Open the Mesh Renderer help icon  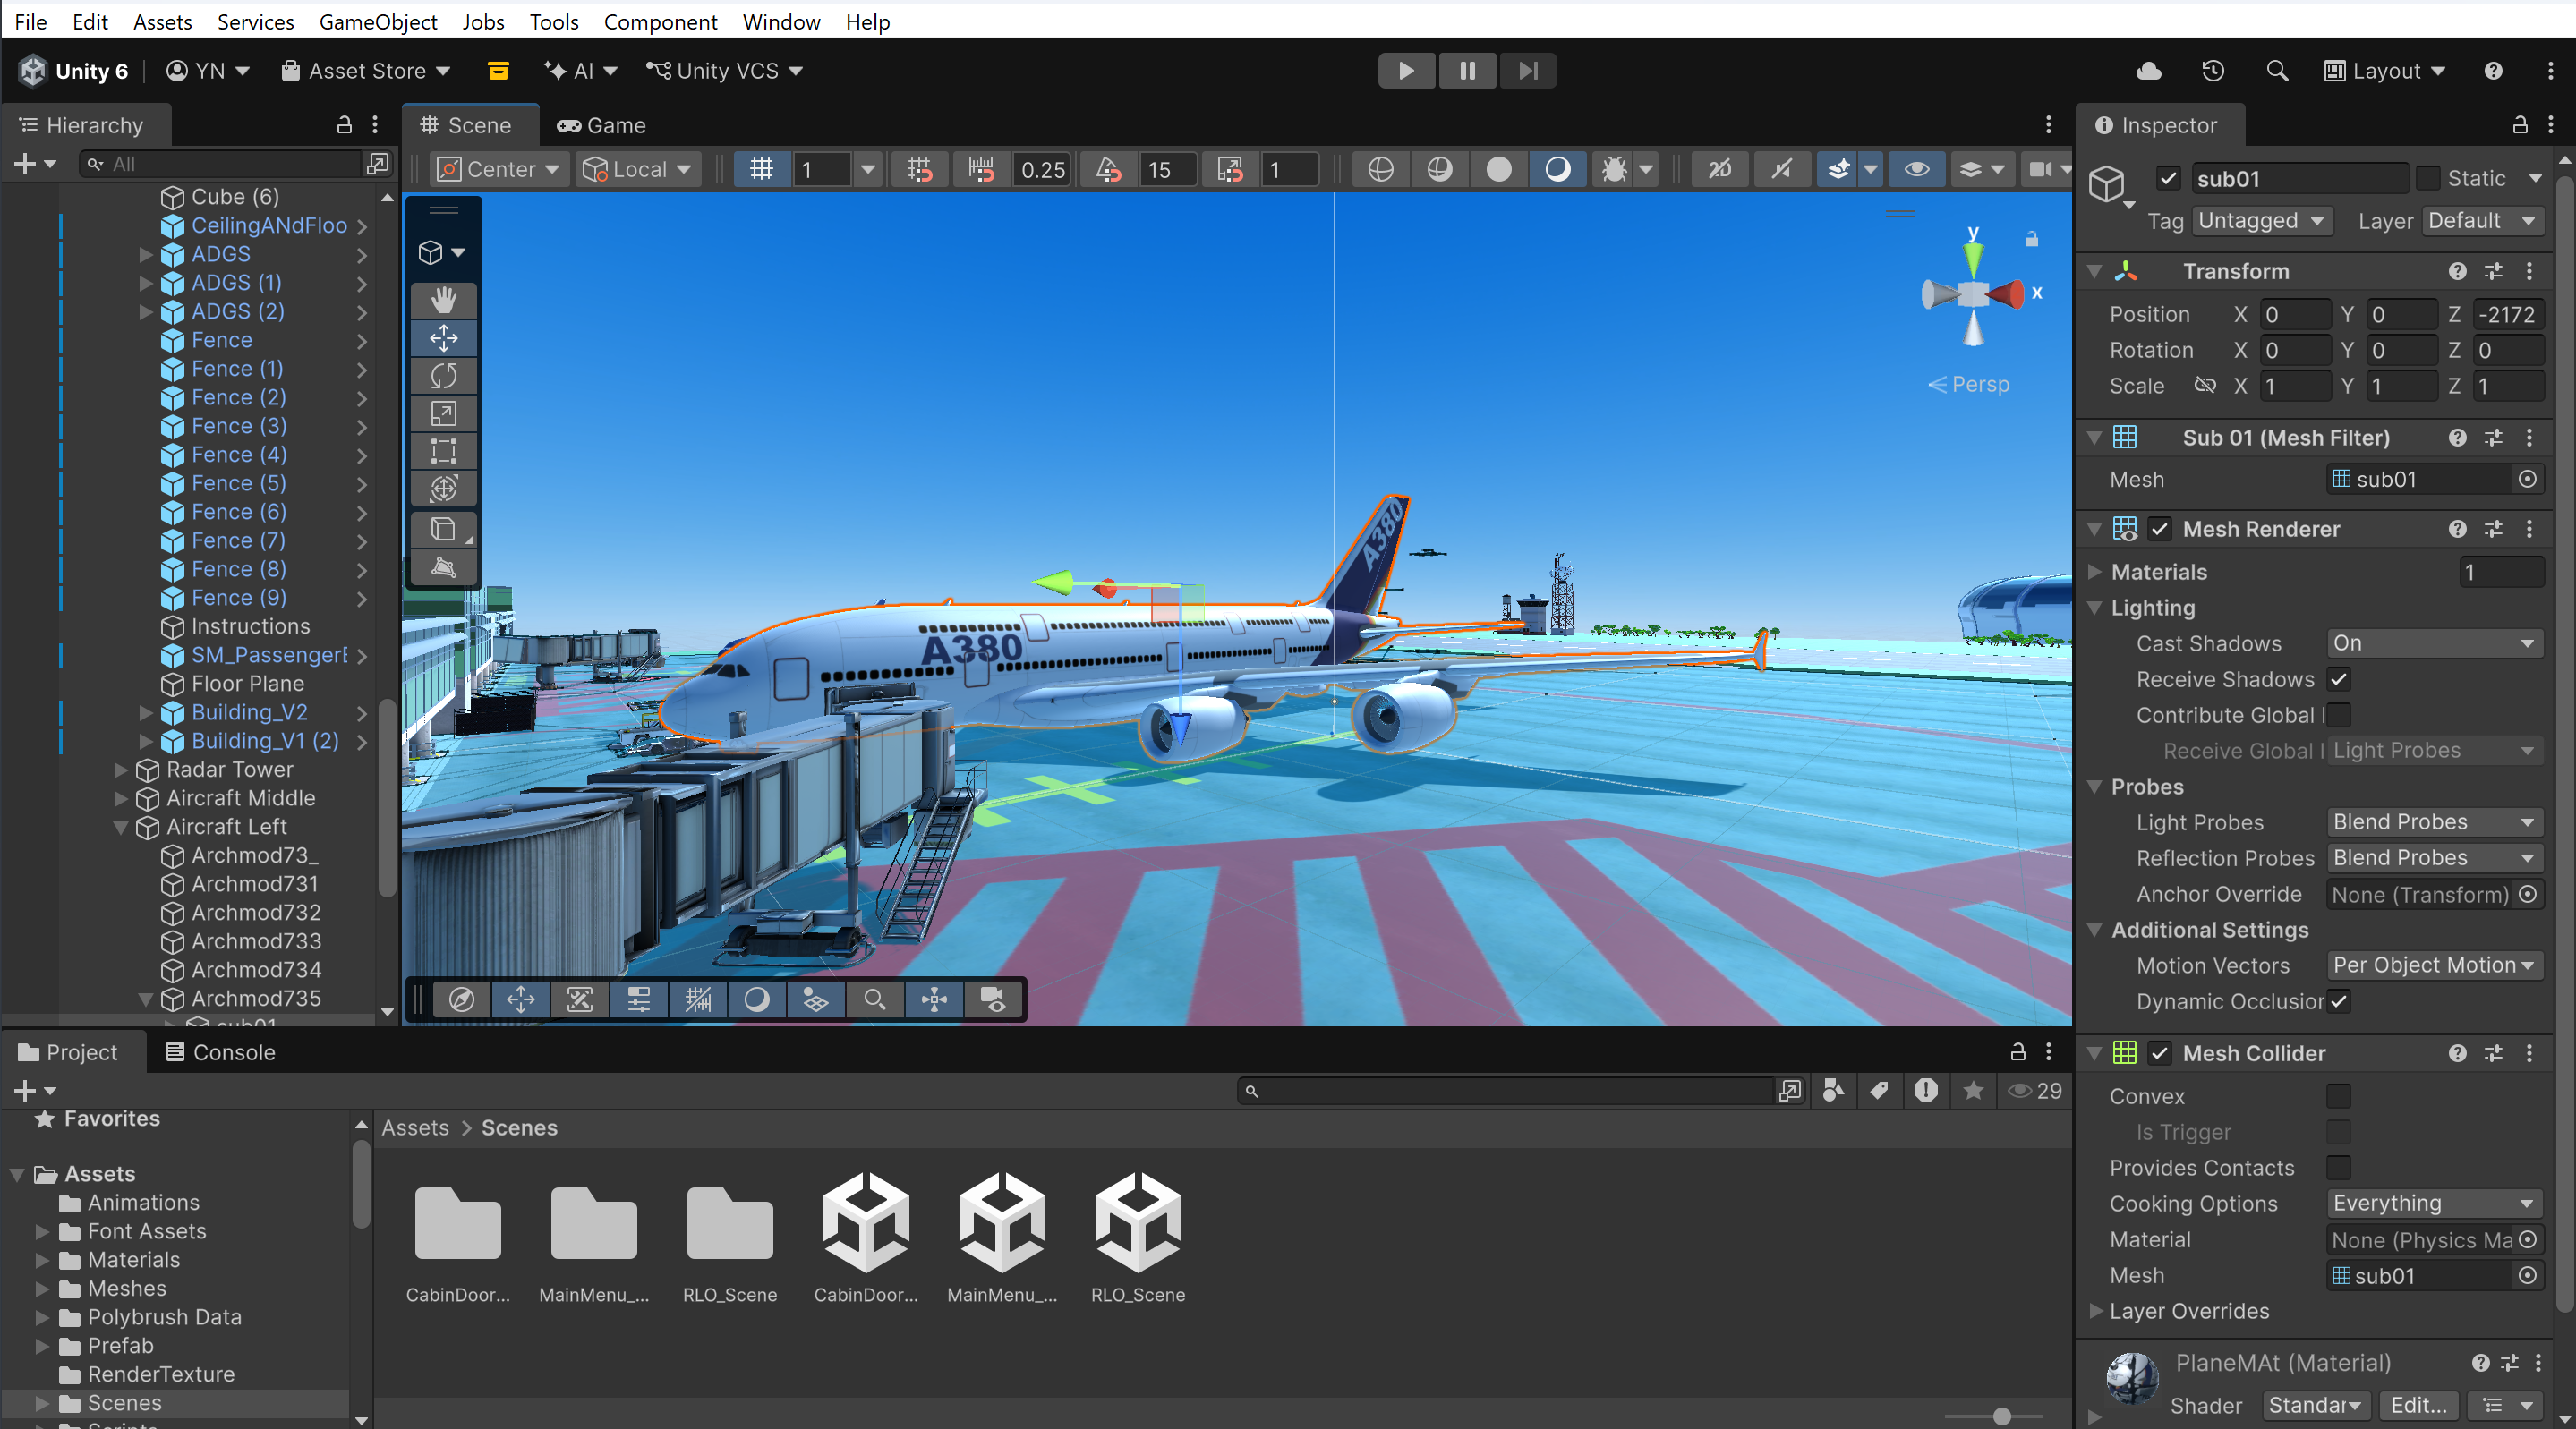(2457, 529)
